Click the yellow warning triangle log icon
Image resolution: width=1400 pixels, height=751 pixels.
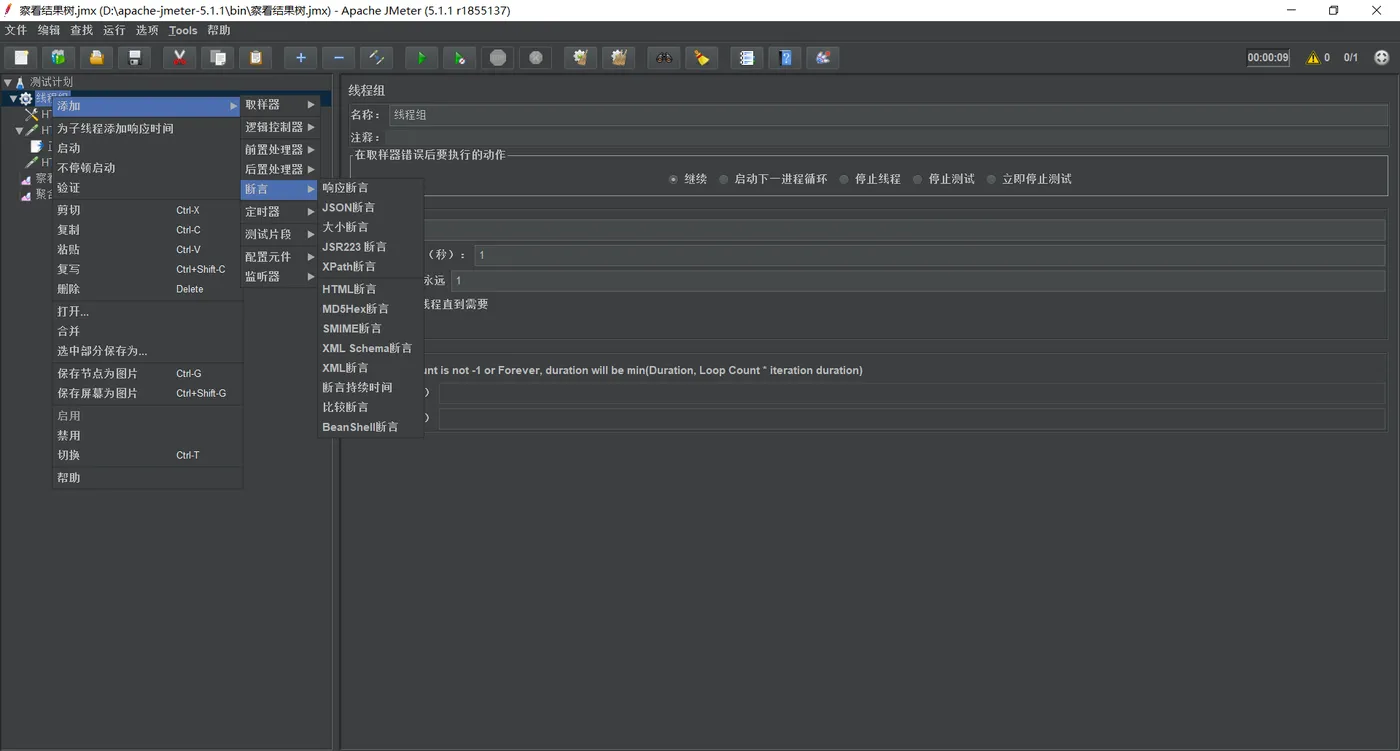coord(1313,58)
